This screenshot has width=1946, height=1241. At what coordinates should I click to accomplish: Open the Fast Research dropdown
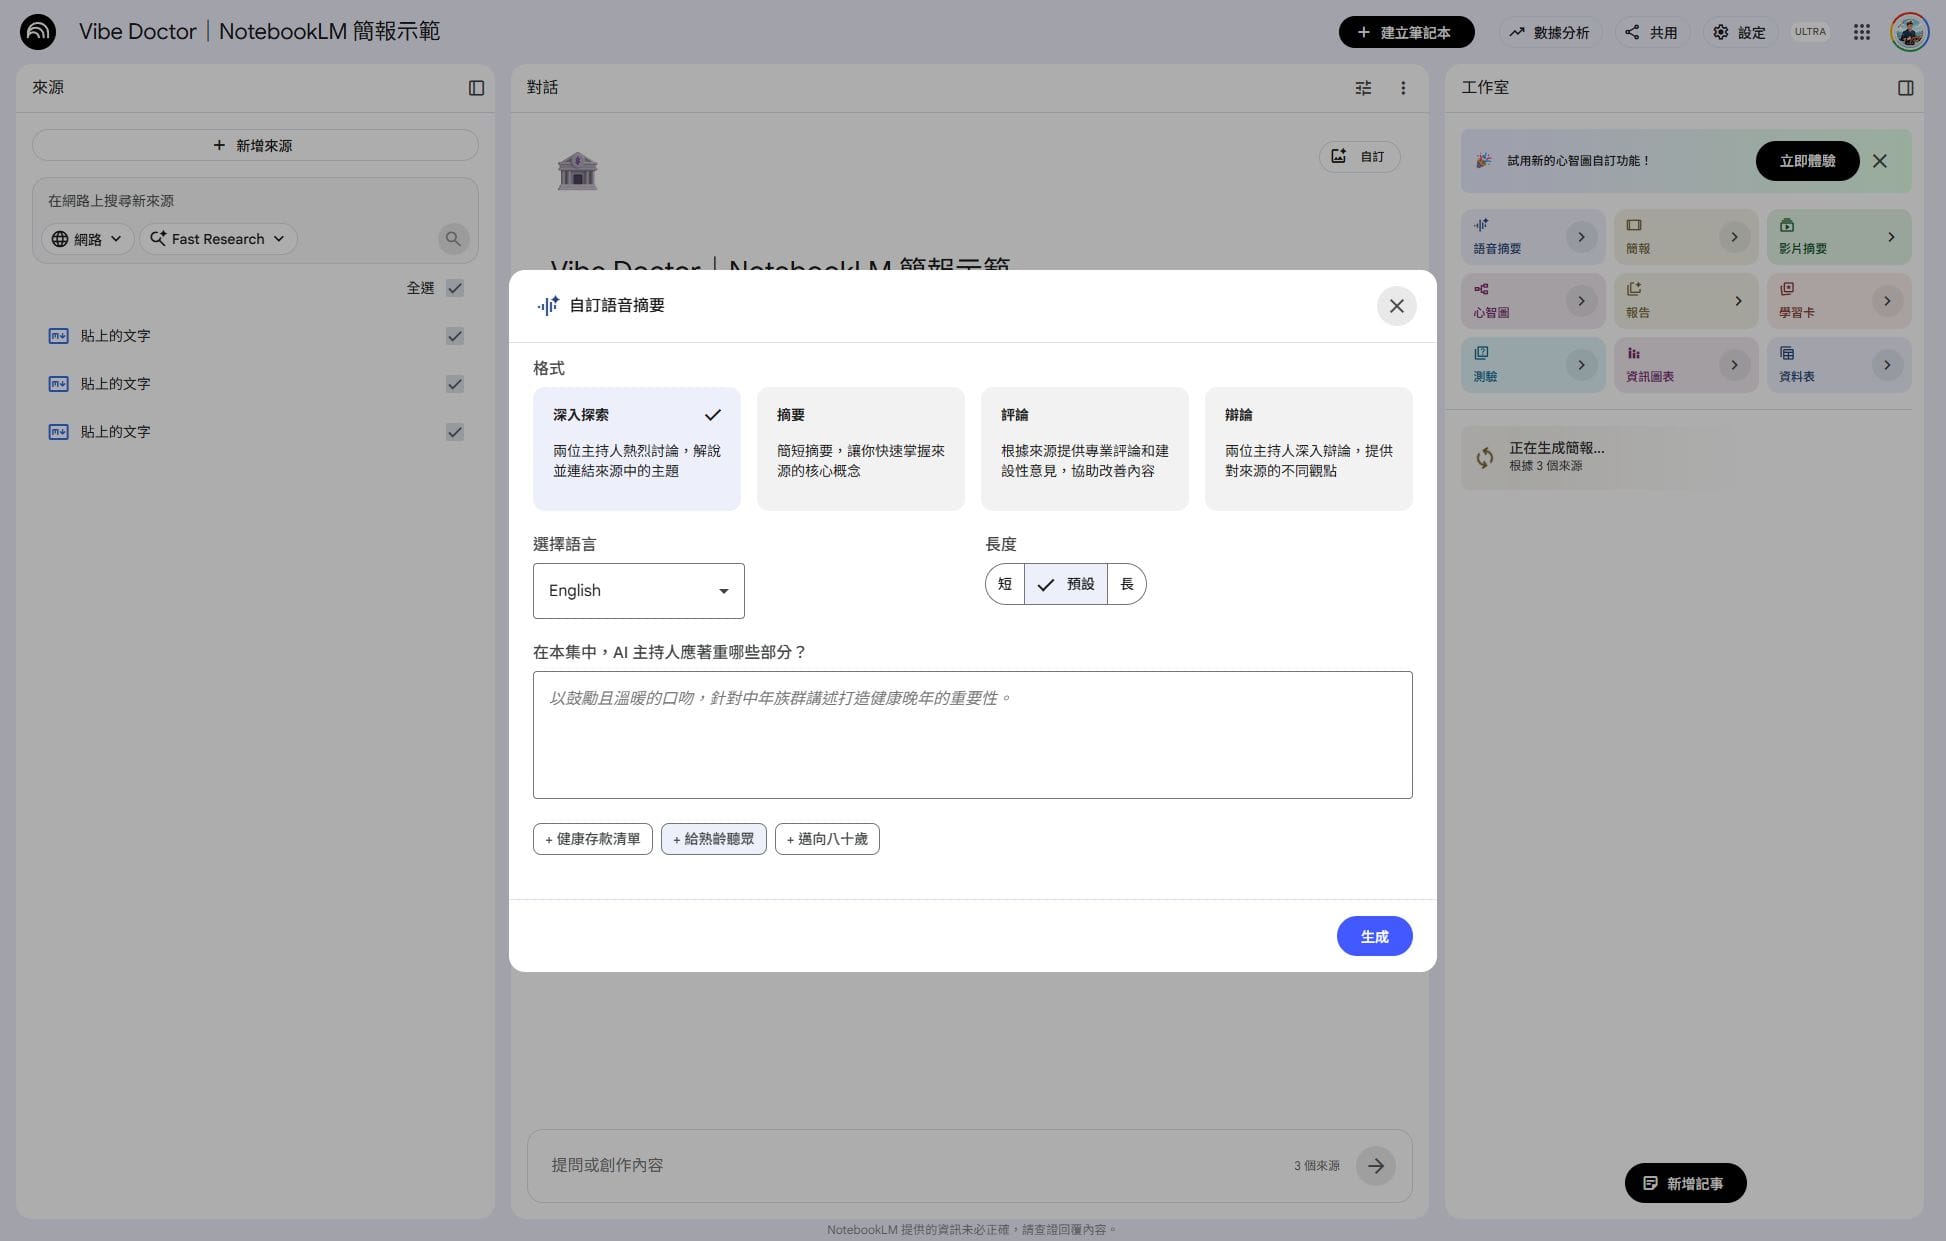(x=218, y=239)
